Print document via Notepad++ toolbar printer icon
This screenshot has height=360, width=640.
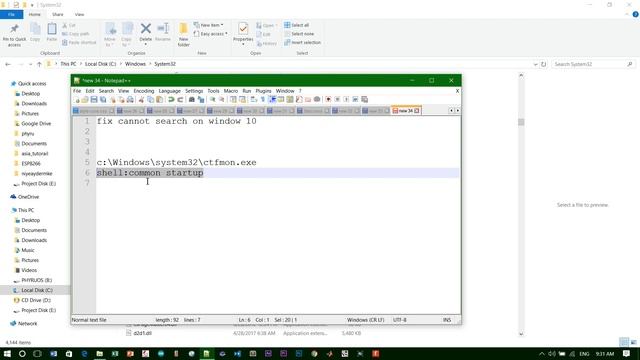coord(130,100)
